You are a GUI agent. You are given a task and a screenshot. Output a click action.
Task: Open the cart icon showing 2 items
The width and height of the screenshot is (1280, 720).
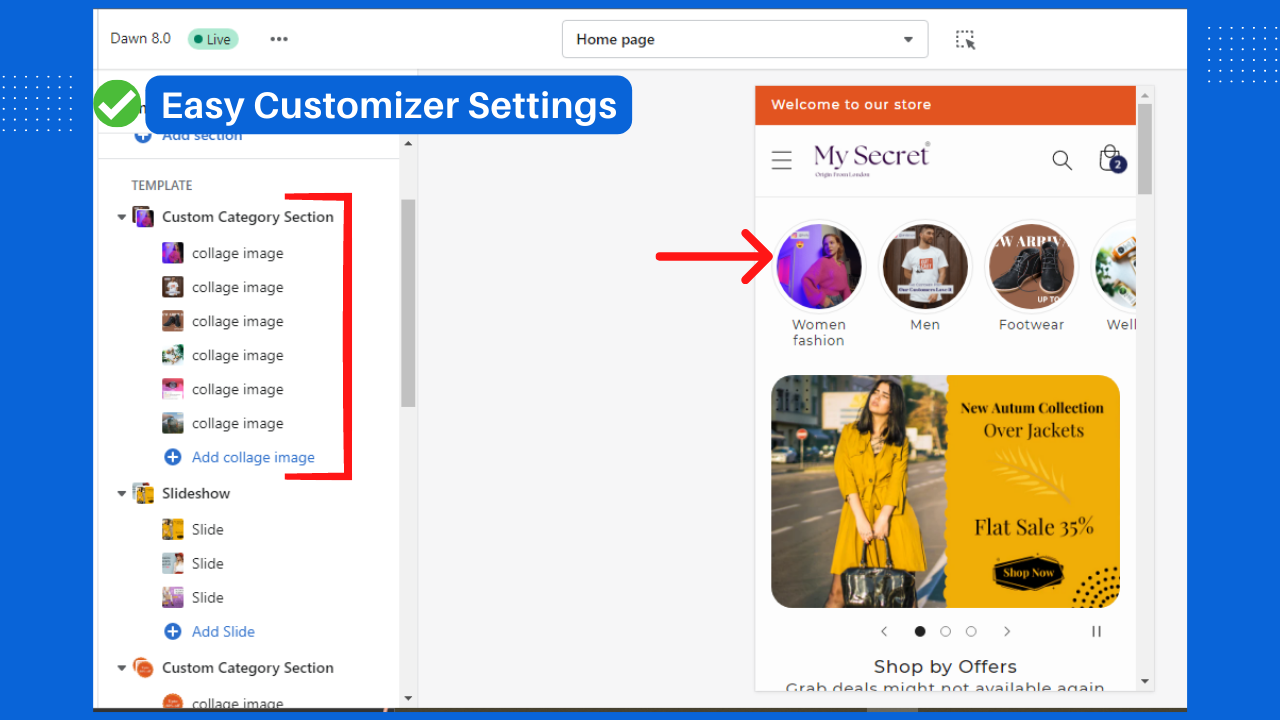(x=1110, y=159)
